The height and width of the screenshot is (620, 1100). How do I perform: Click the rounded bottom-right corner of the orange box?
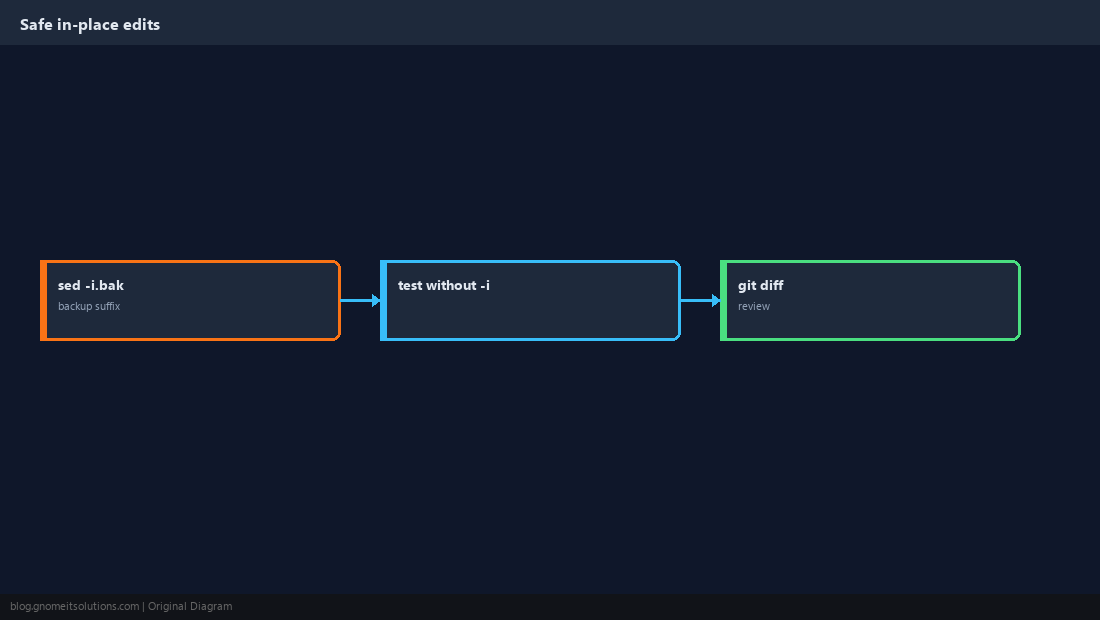[337, 337]
